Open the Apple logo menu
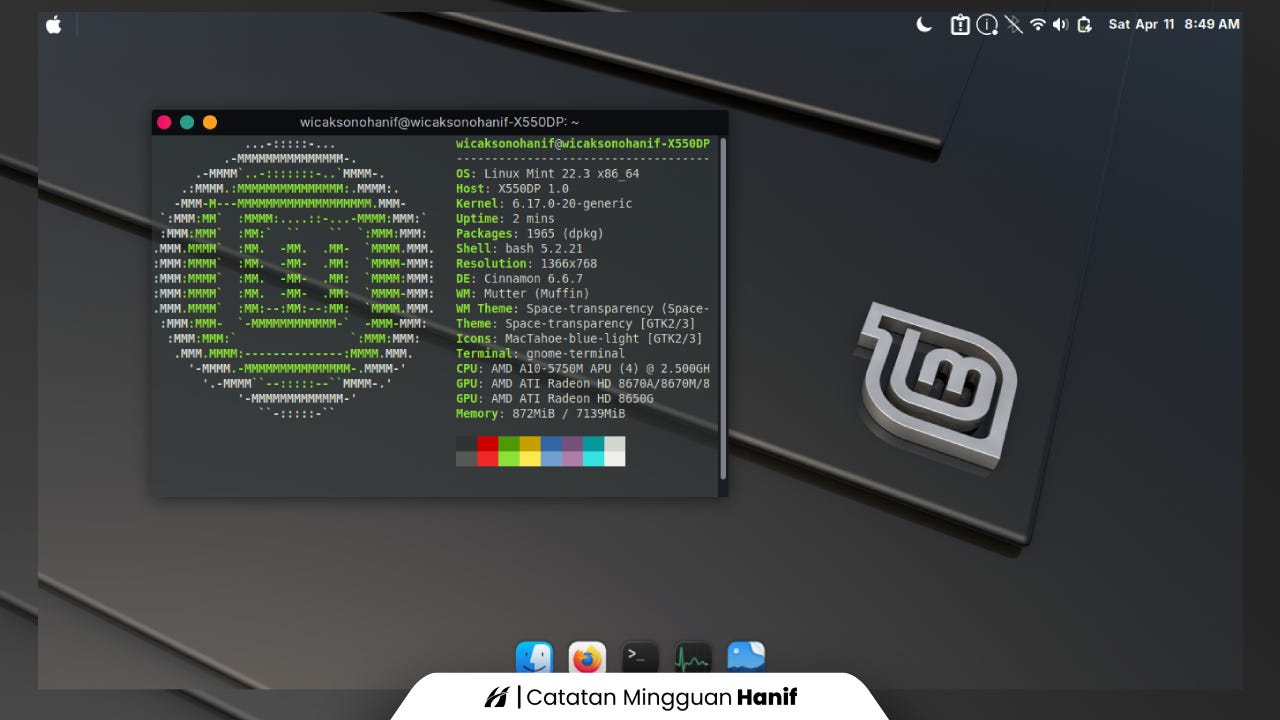 [x=53, y=25]
